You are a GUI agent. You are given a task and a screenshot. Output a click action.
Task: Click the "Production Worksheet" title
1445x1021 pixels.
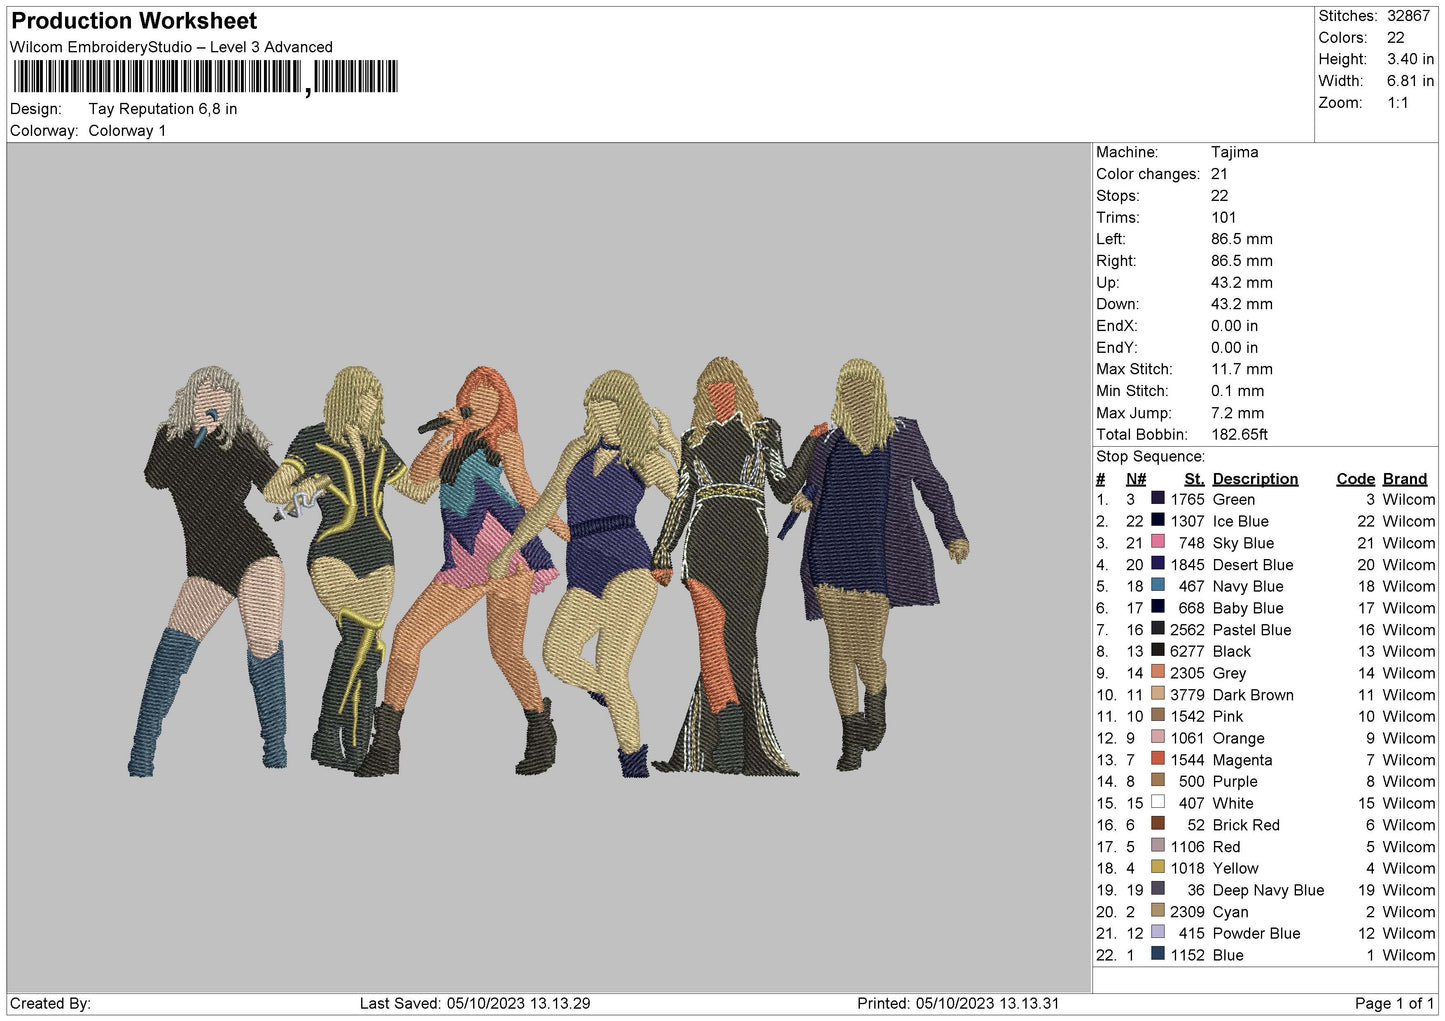pos(134,21)
